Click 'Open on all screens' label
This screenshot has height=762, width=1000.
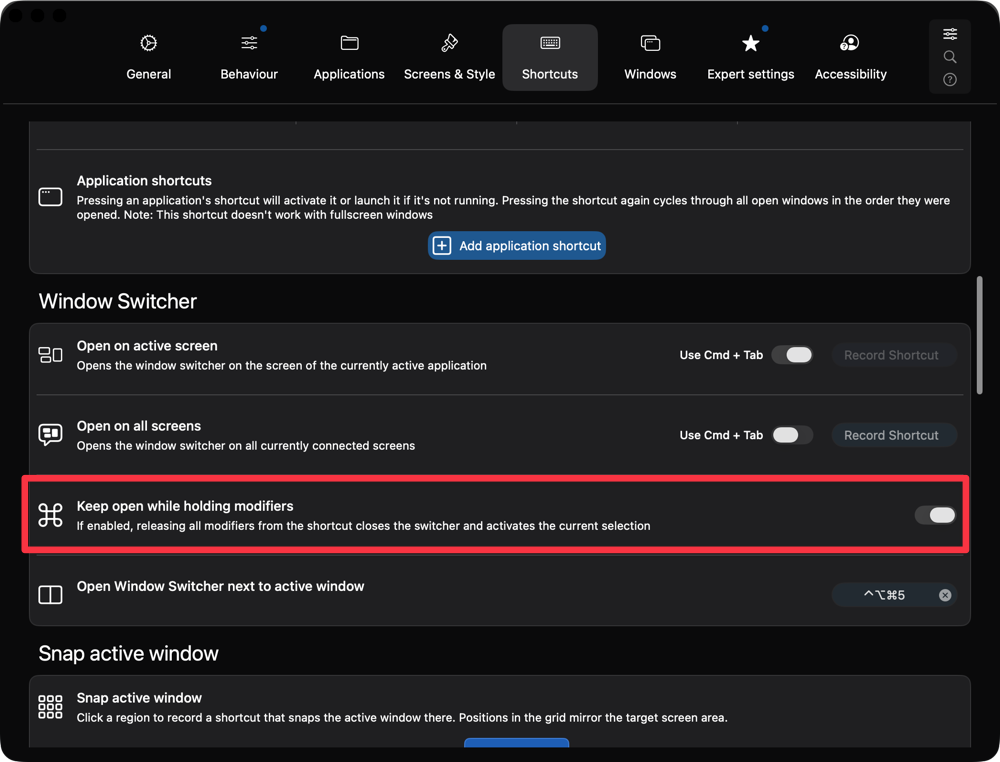point(139,426)
